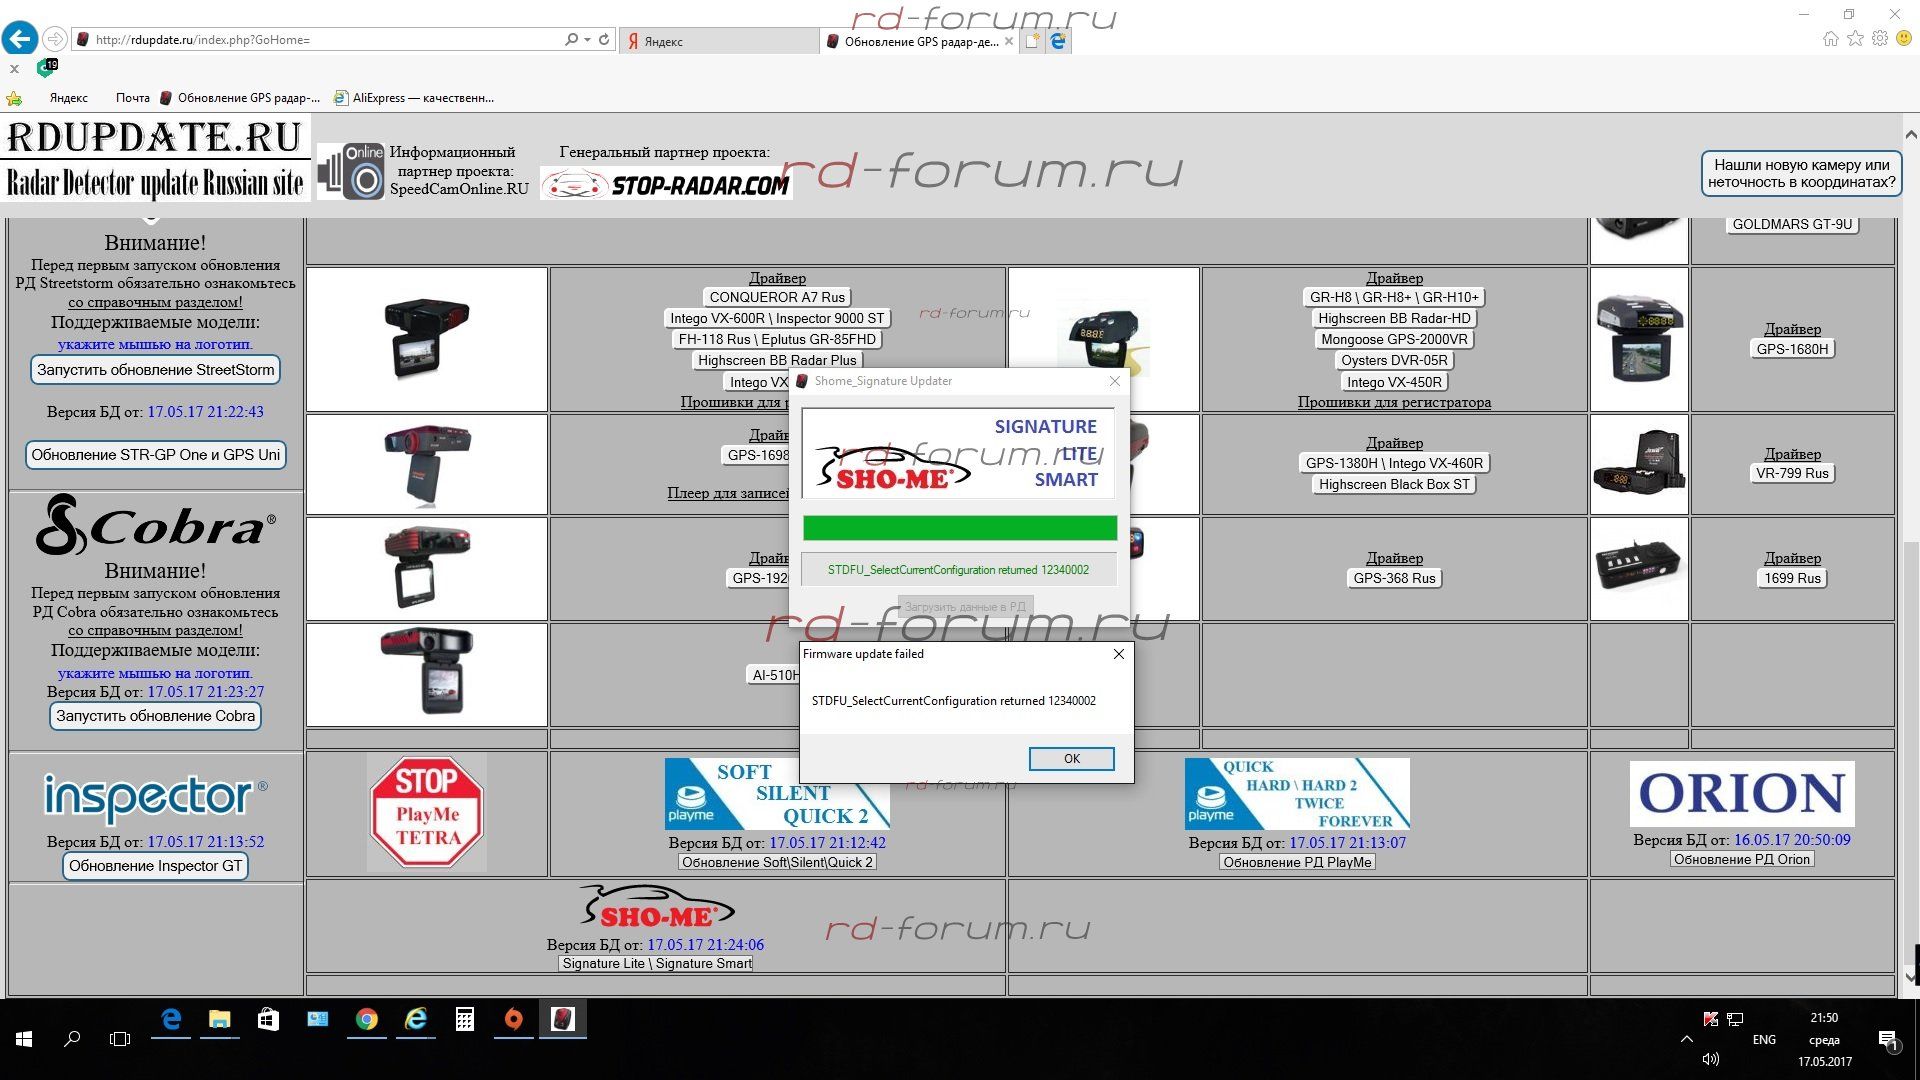Click Обновление Inspector GT button
1920x1080 pixels.
point(155,866)
